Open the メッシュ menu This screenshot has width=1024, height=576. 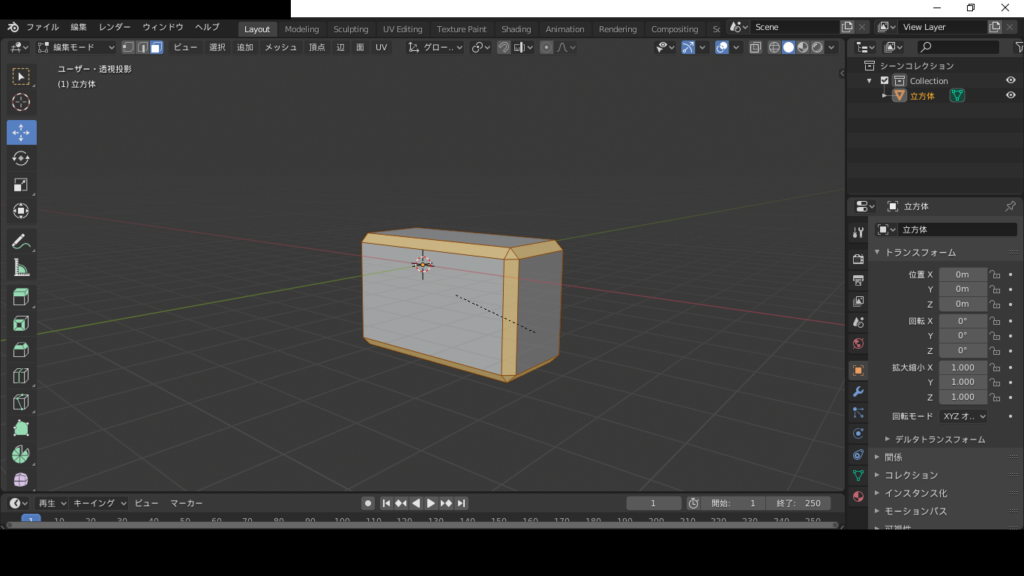(280, 47)
